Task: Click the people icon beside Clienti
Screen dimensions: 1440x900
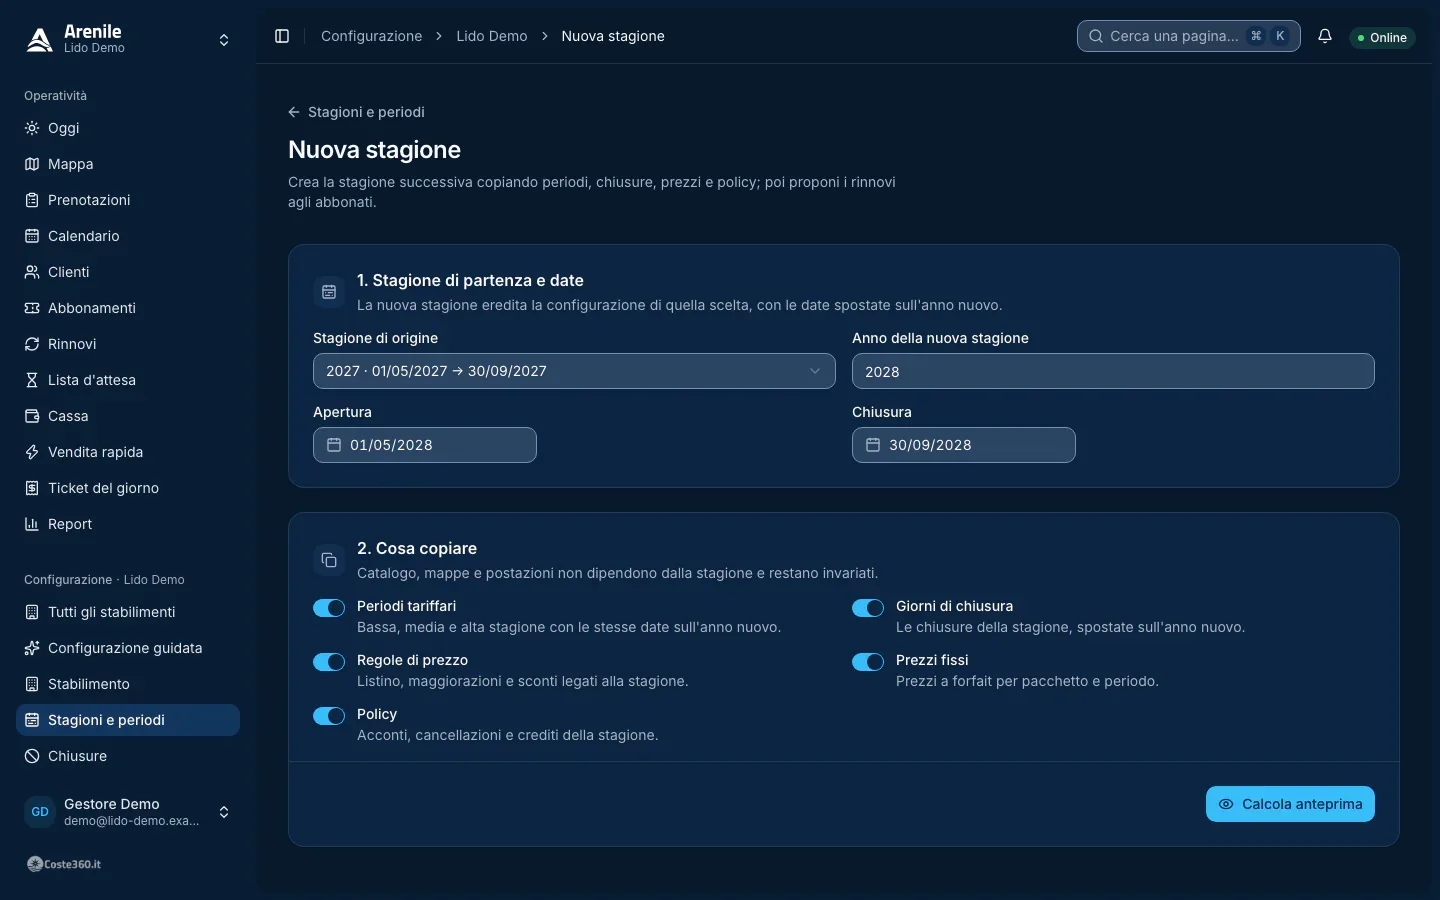Action: [x=32, y=272]
